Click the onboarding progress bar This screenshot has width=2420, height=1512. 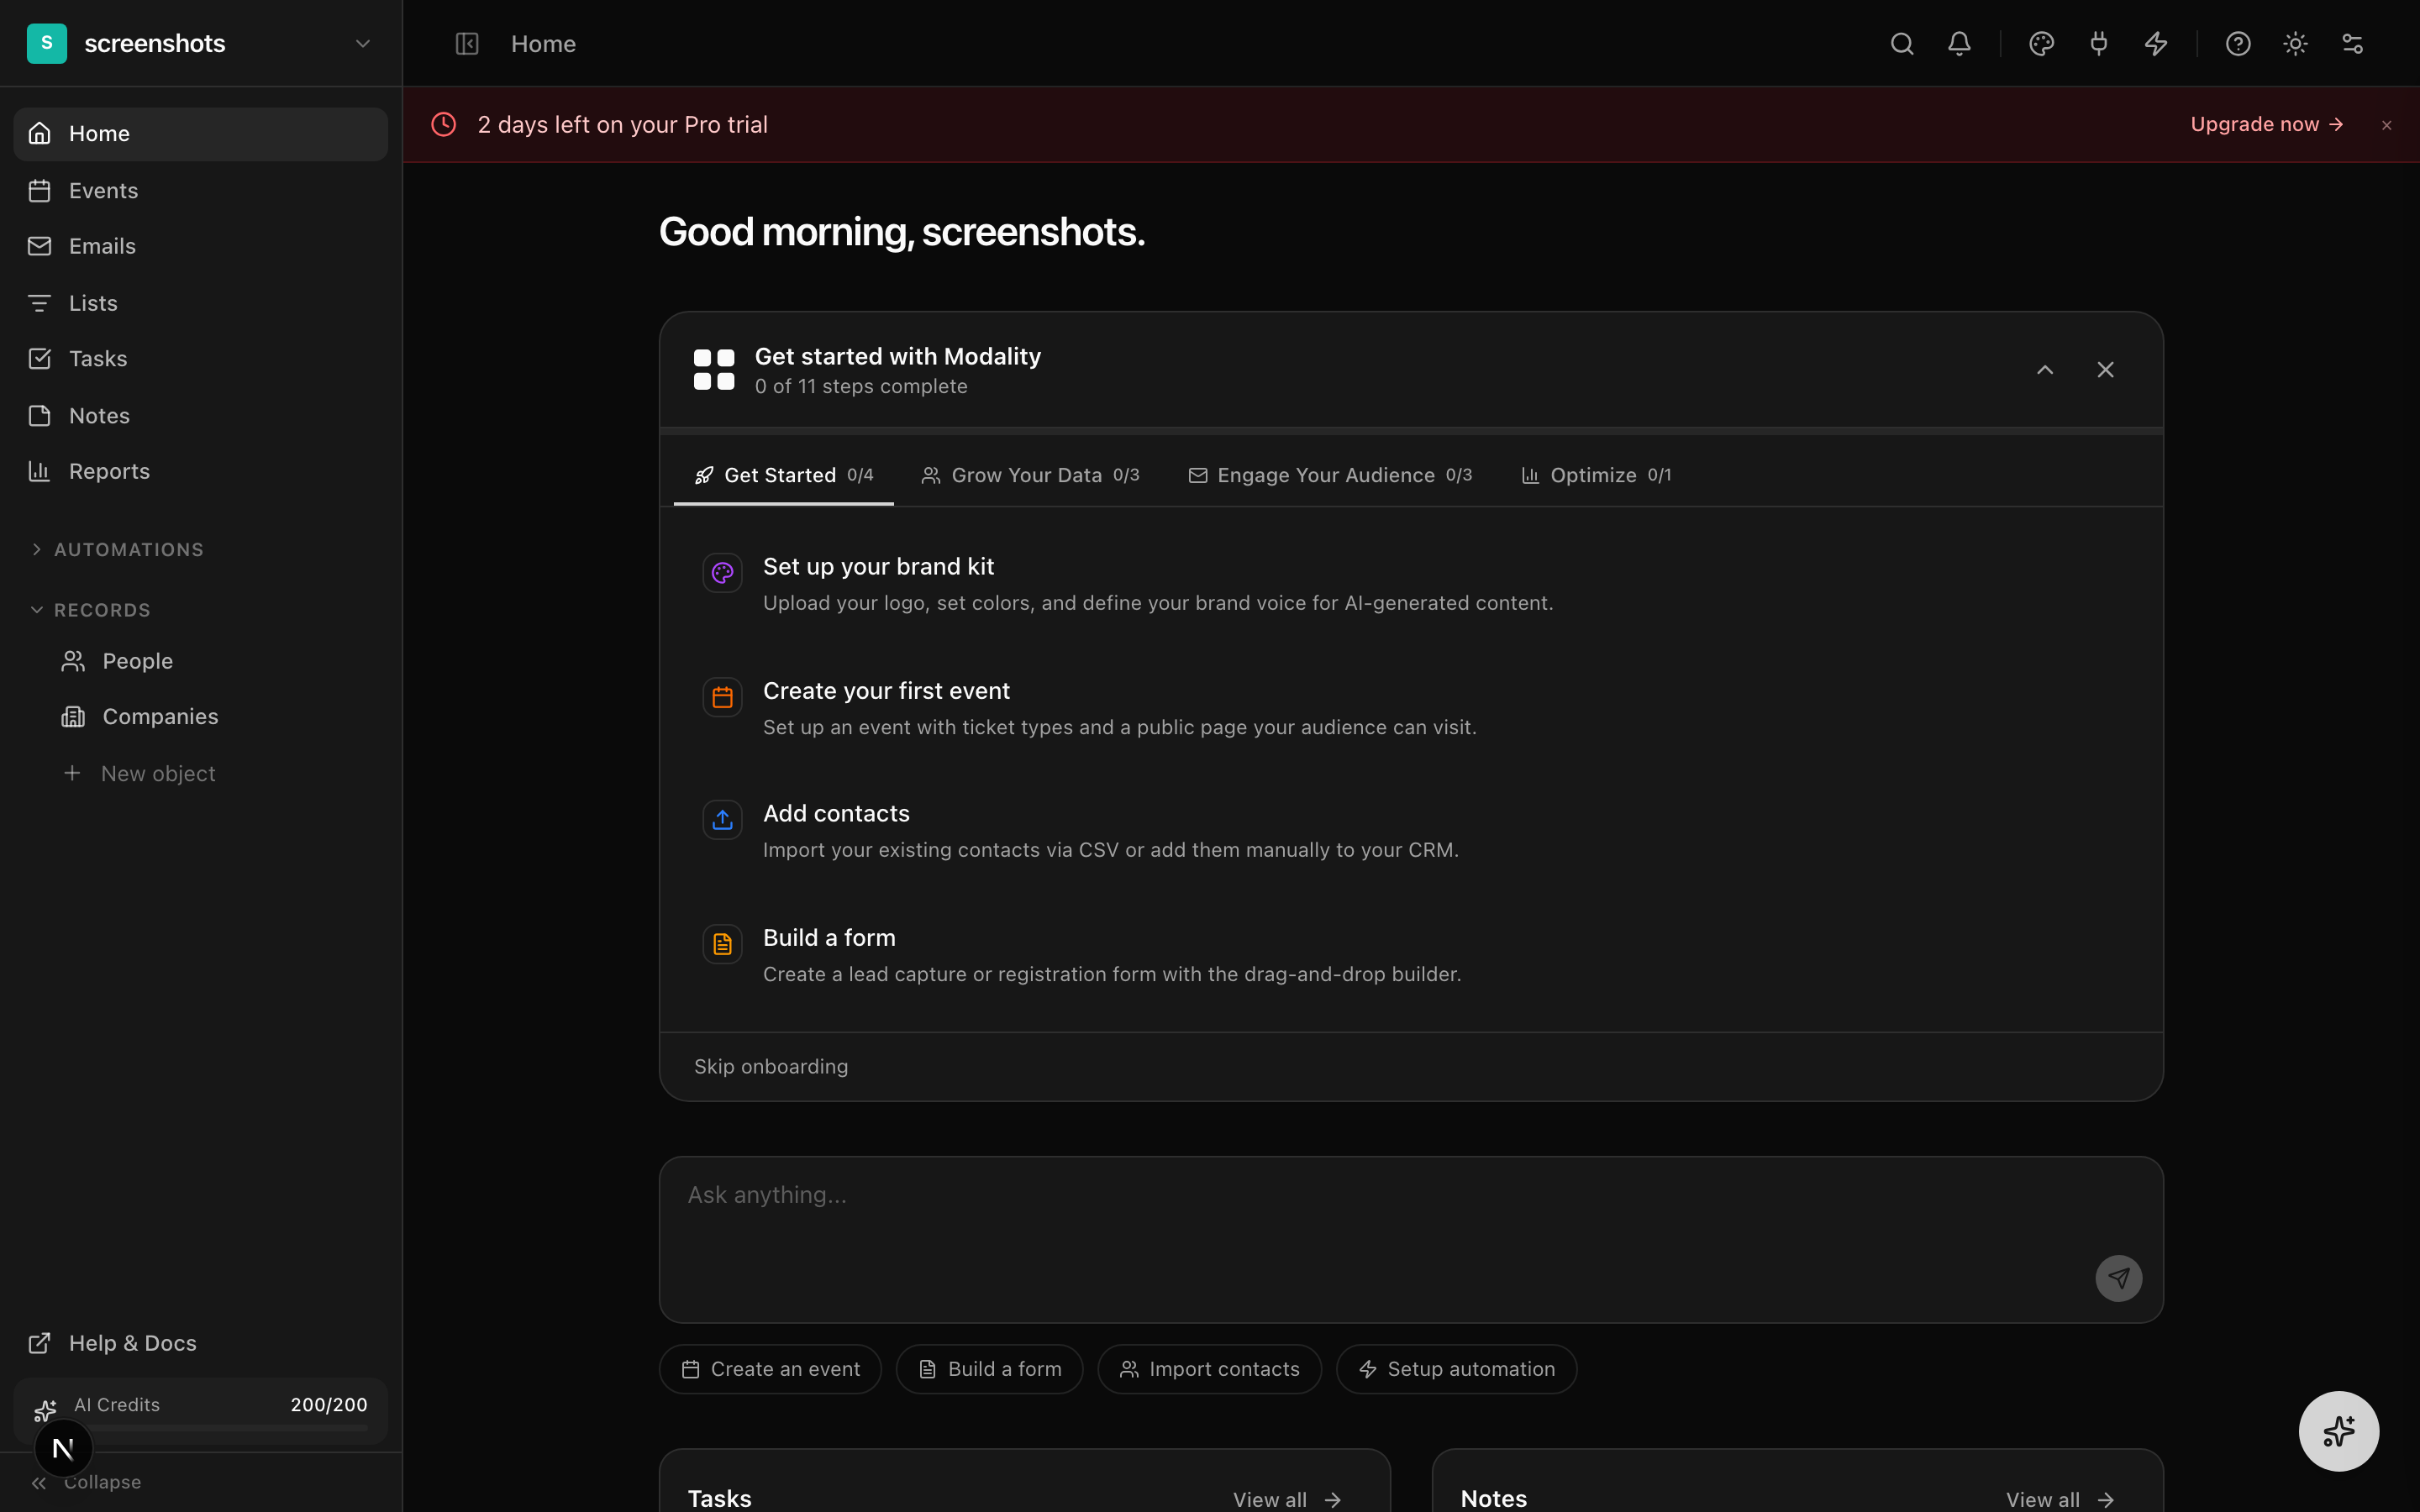[x=1411, y=431]
